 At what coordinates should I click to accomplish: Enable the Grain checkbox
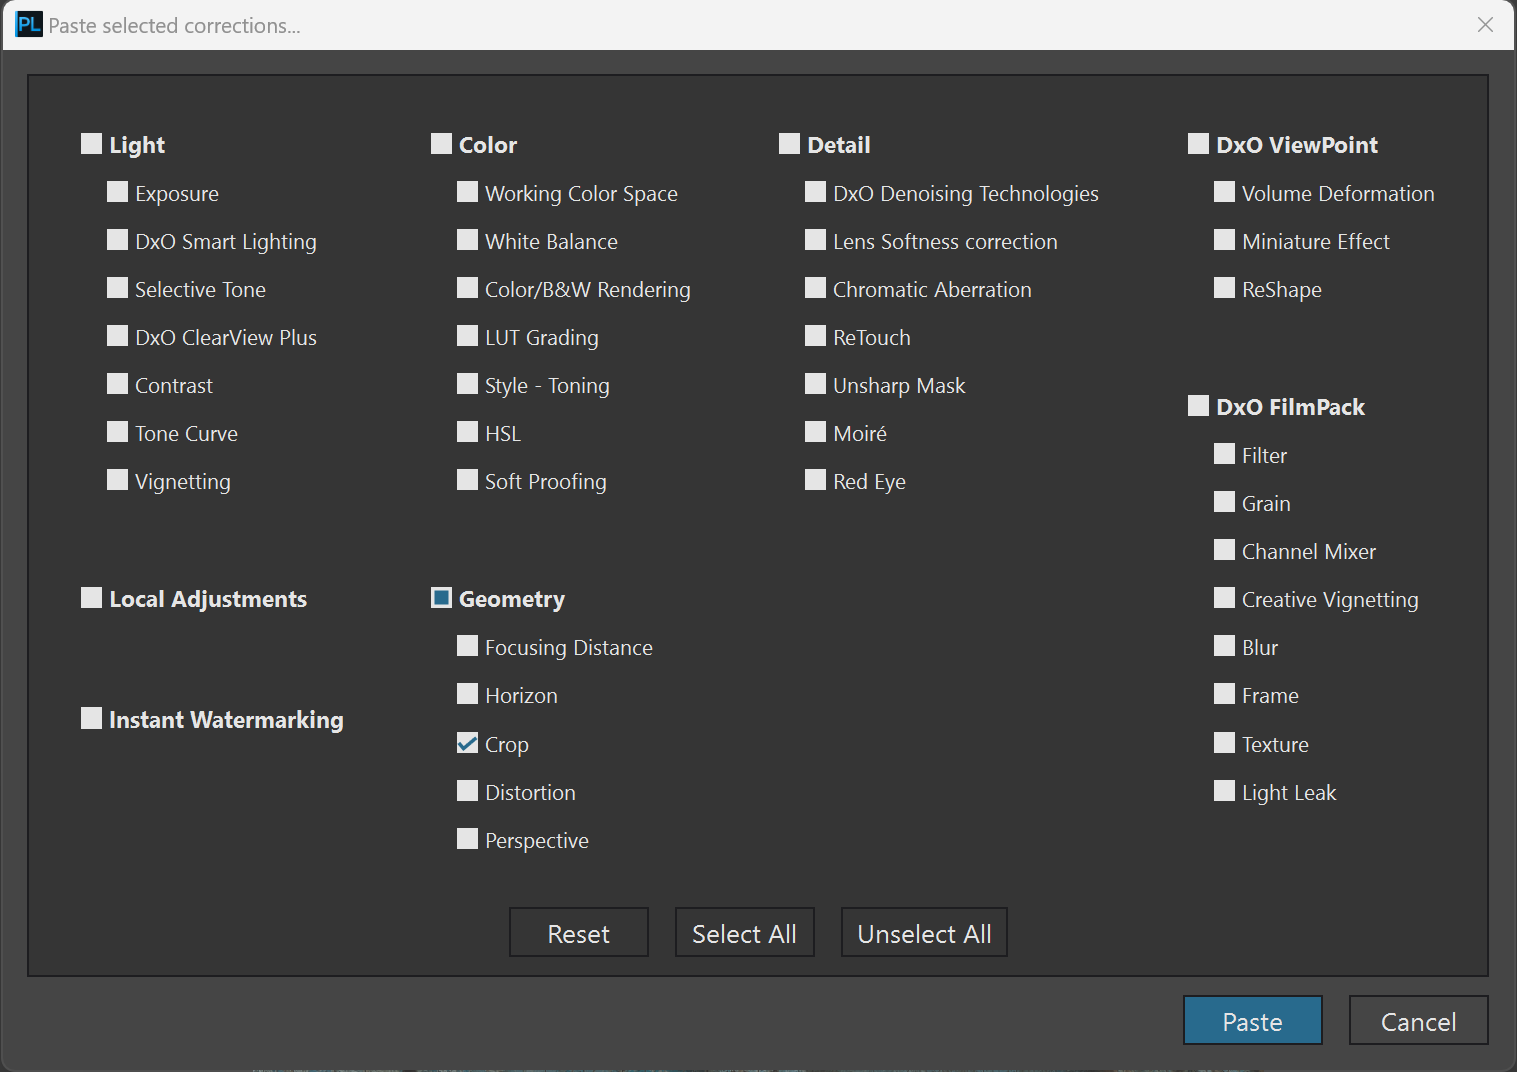[1224, 502]
